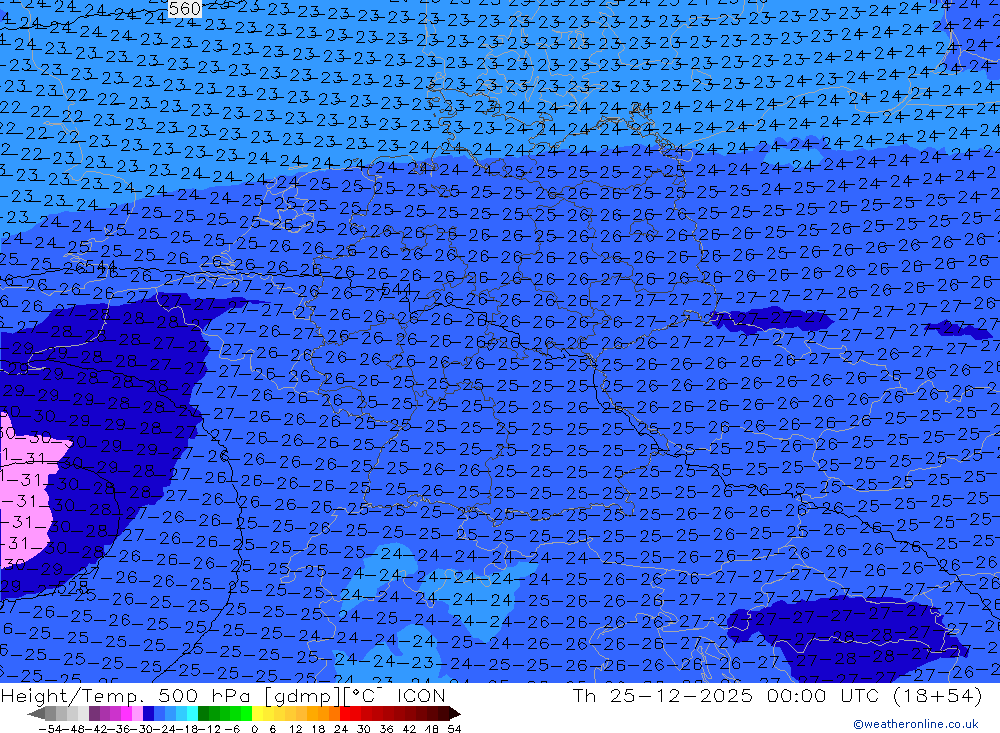Click the -54 label under the colour scale
This screenshot has width=1000, height=733.
pos(51,729)
